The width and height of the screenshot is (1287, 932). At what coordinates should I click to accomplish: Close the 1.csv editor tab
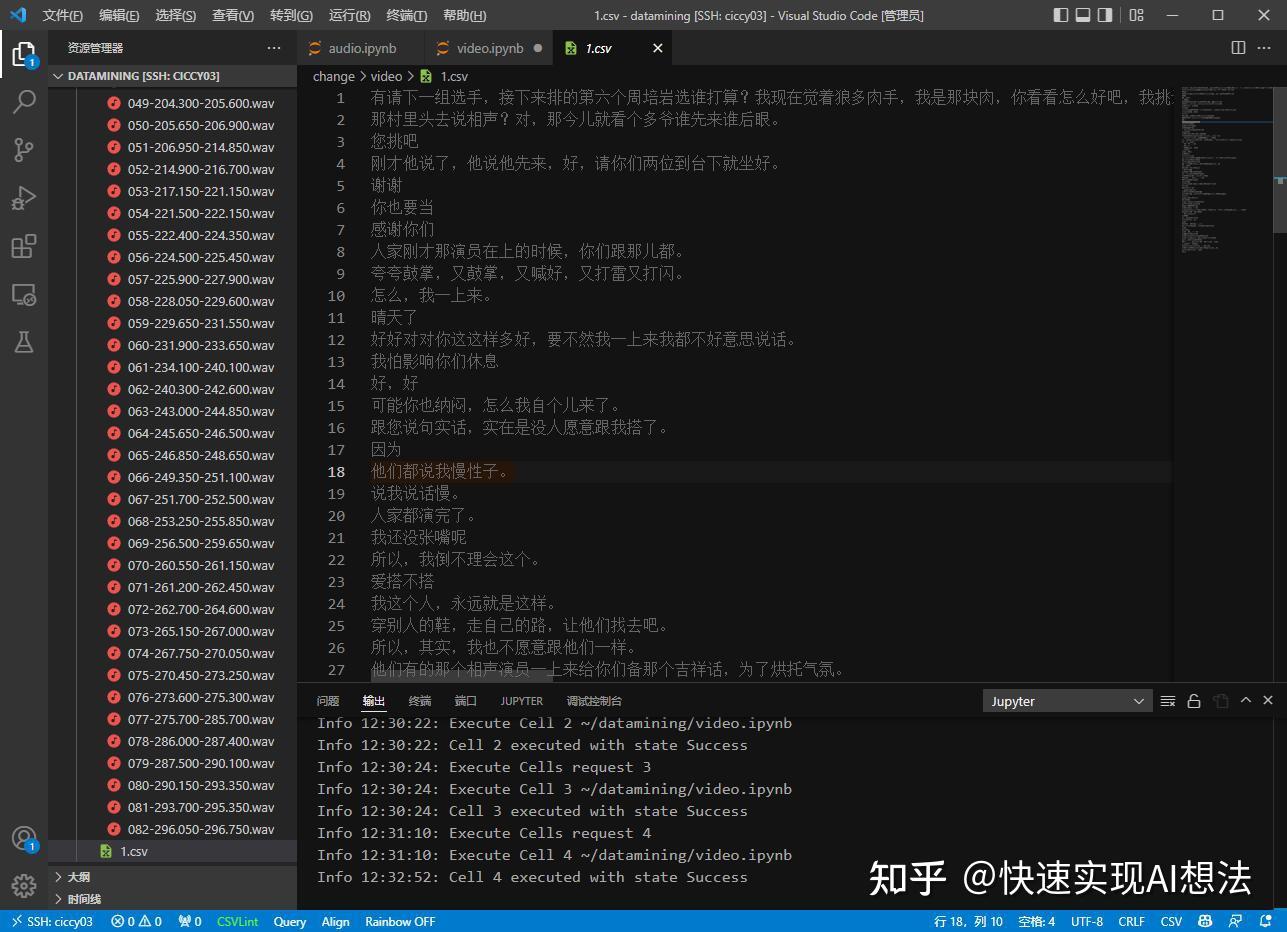point(657,48)
